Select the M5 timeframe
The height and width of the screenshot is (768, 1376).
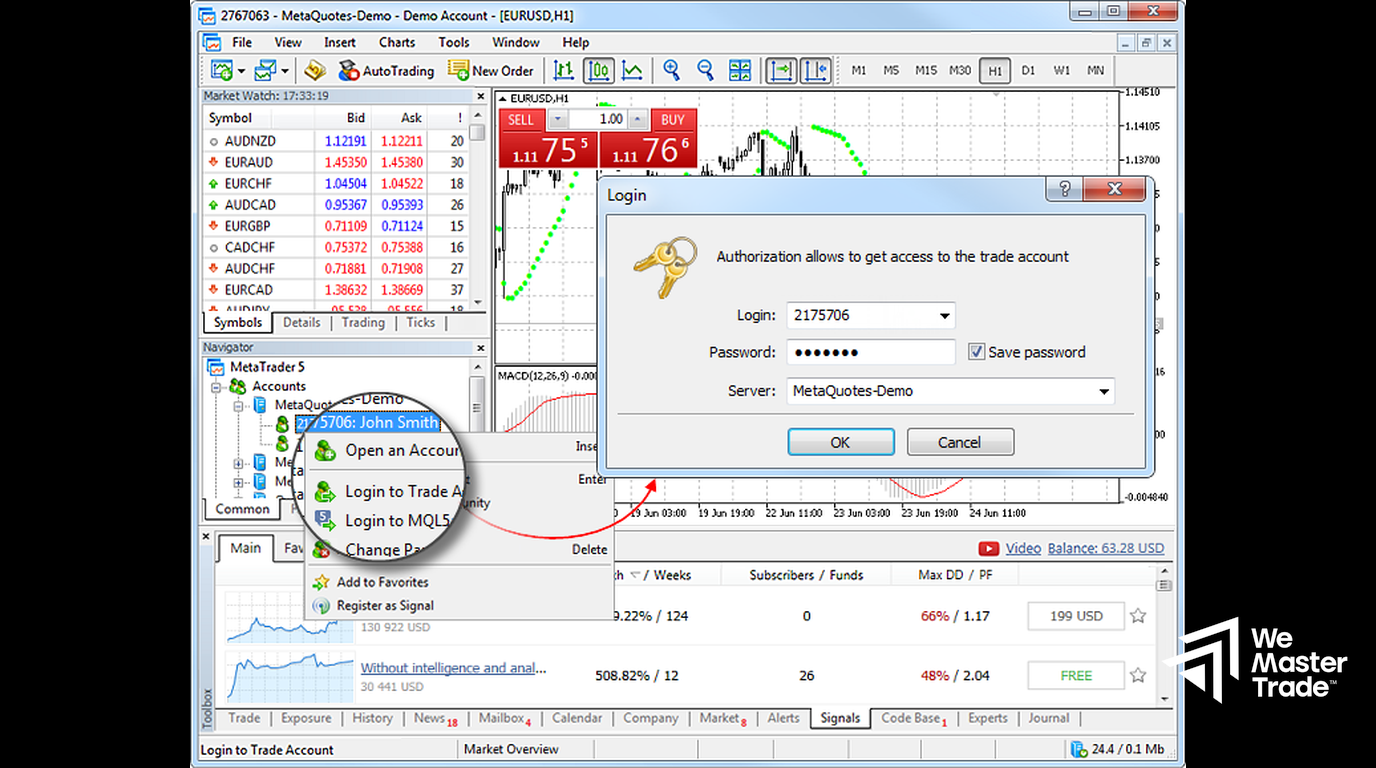coord(891,71)
